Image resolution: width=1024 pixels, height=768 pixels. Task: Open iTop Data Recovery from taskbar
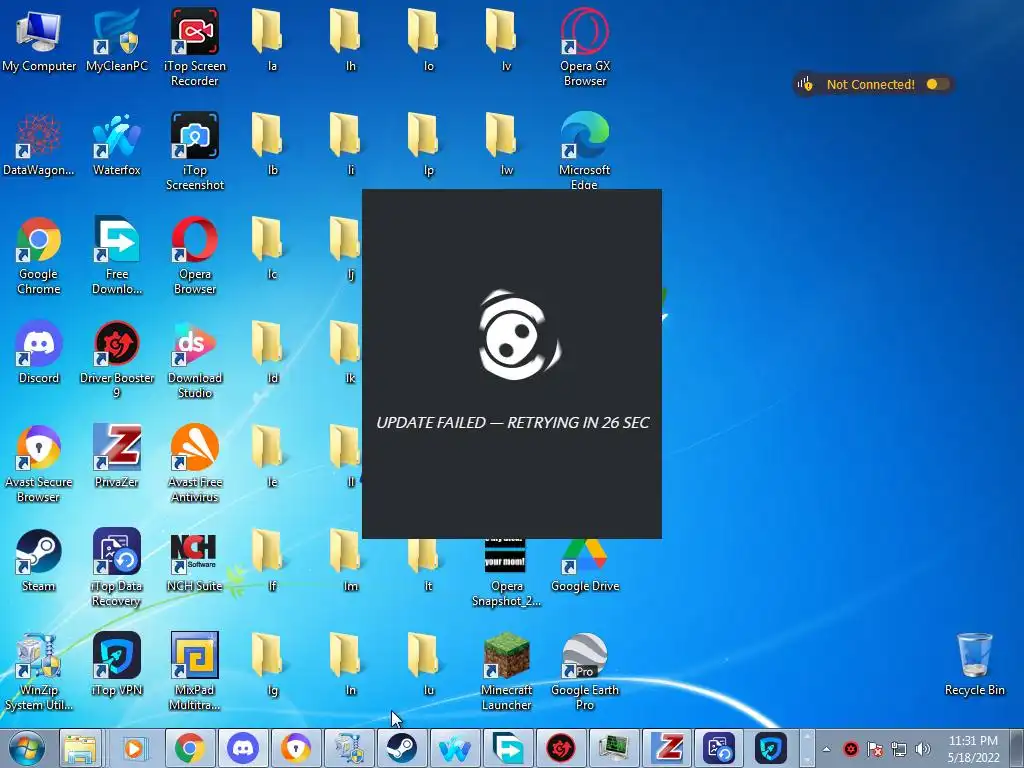tap(719, 748)
